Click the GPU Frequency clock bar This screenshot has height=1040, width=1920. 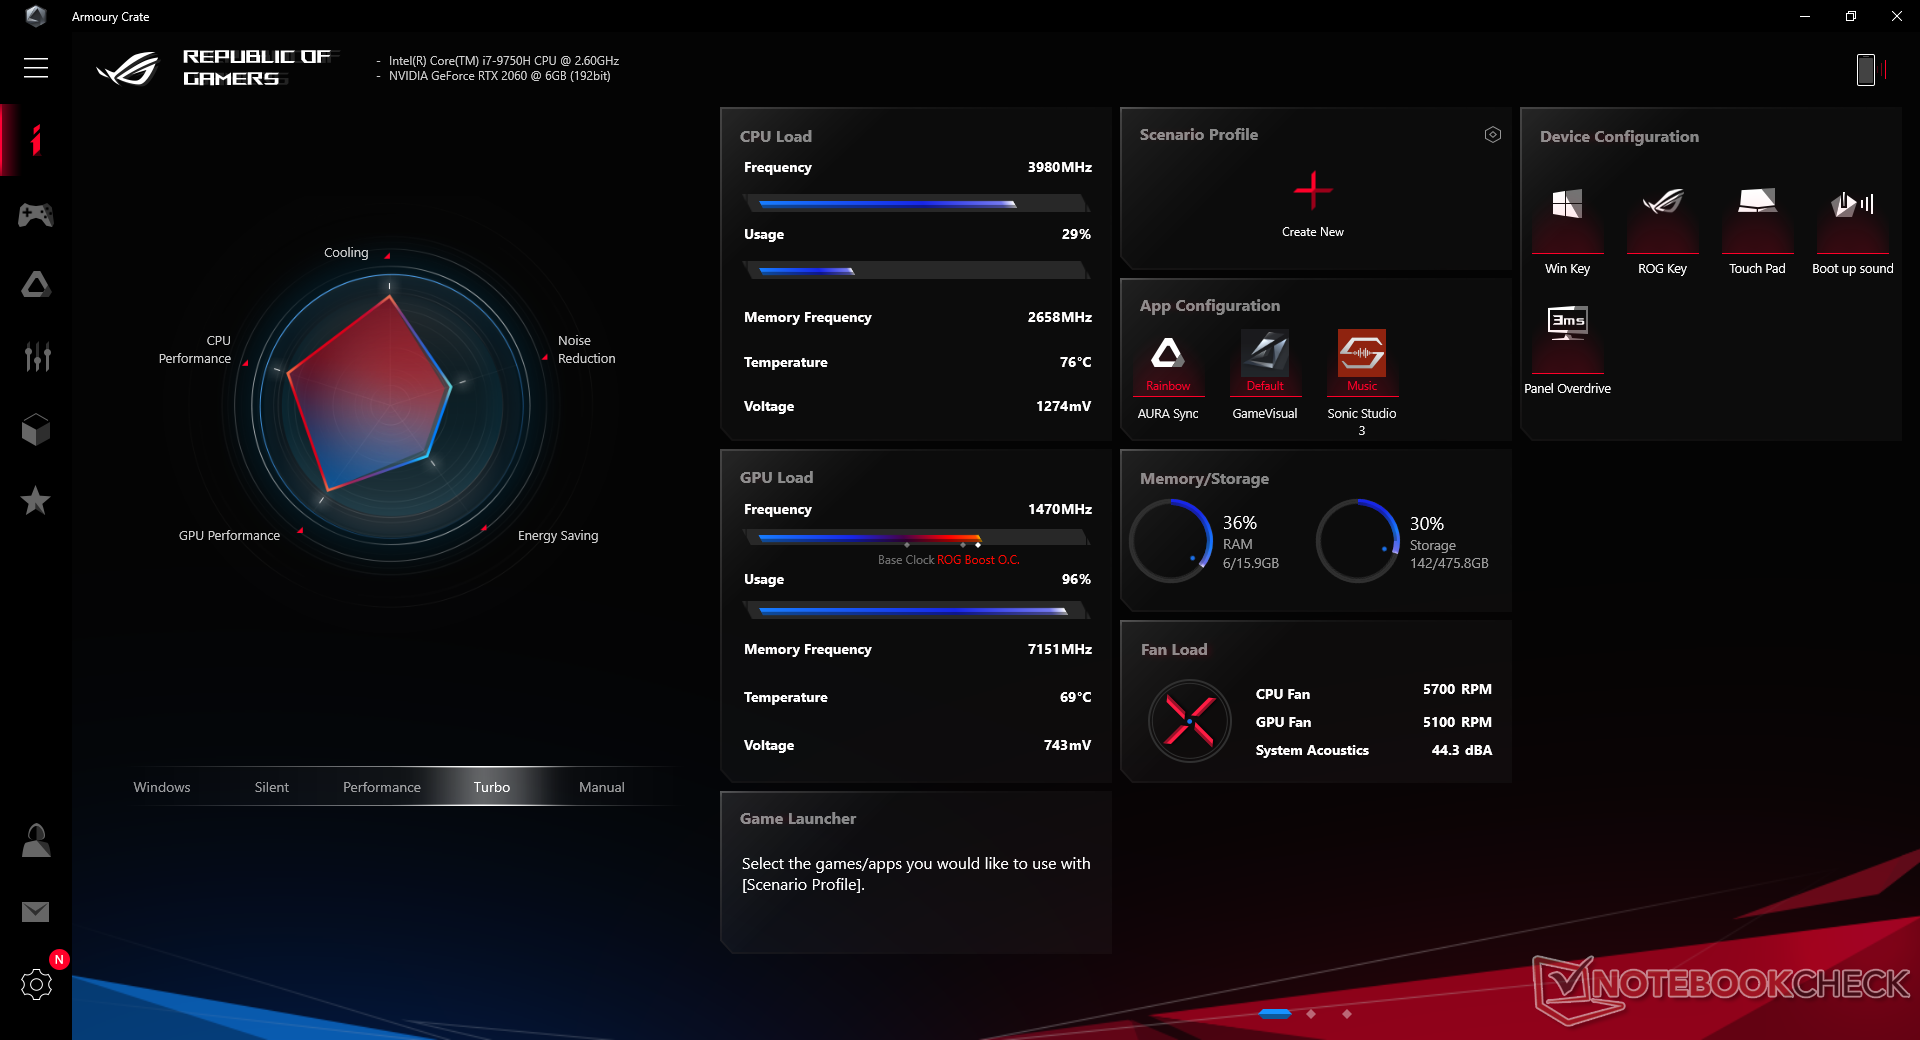click(x=916, y=538)
